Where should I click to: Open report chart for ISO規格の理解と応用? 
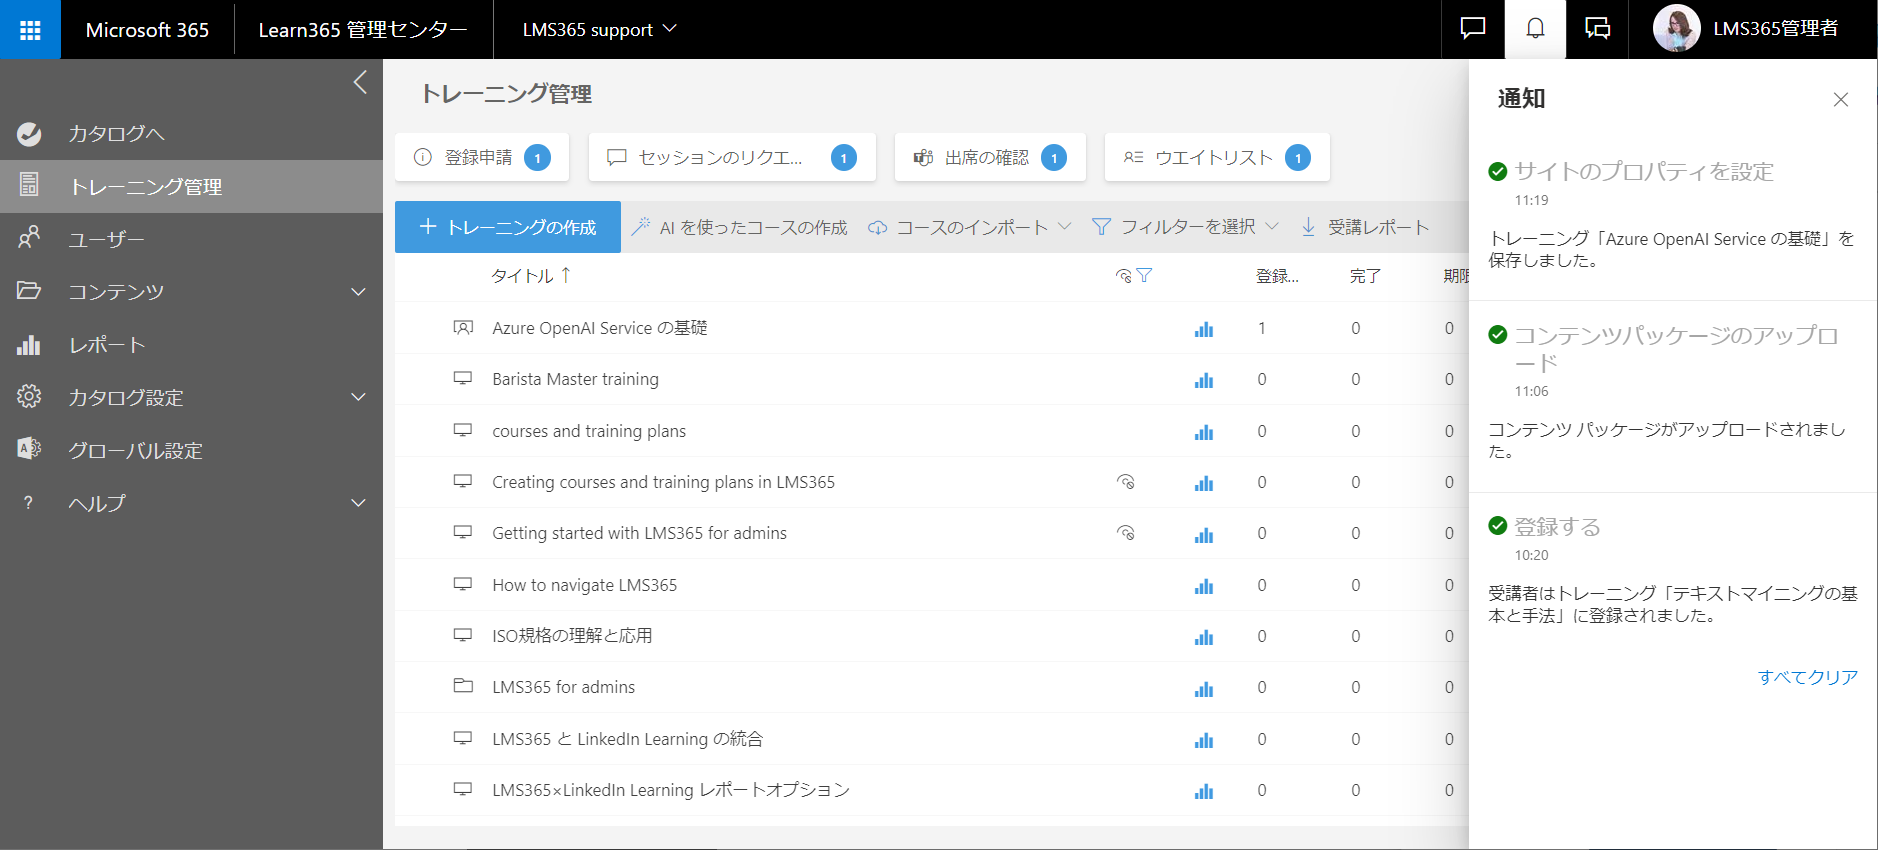[x=1204, y=637]
